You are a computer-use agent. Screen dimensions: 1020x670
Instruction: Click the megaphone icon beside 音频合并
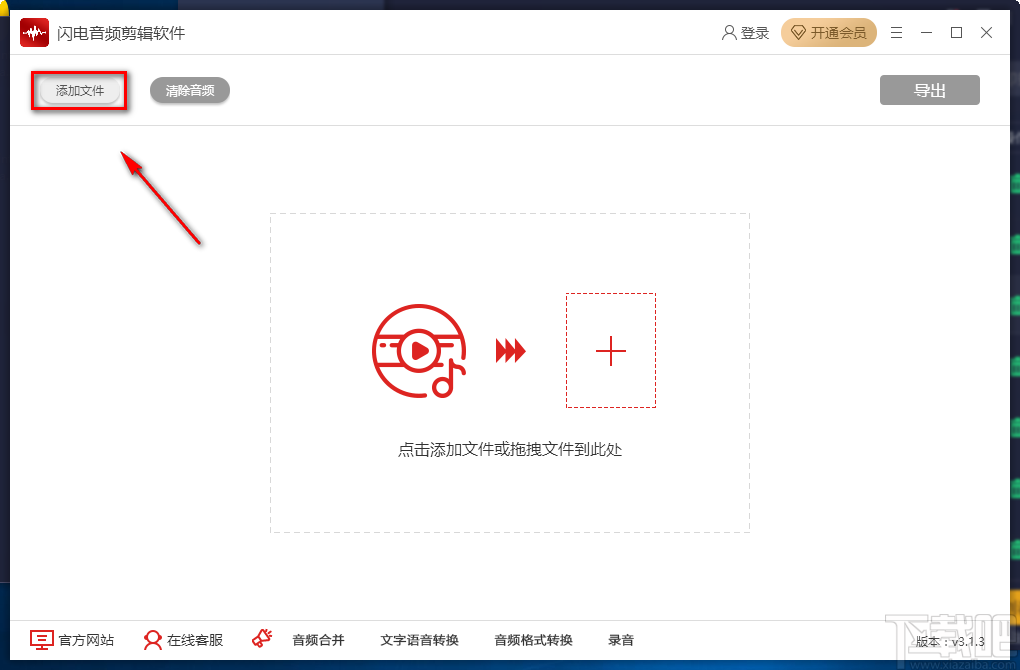pyautogui.click(x=262, y=638)
